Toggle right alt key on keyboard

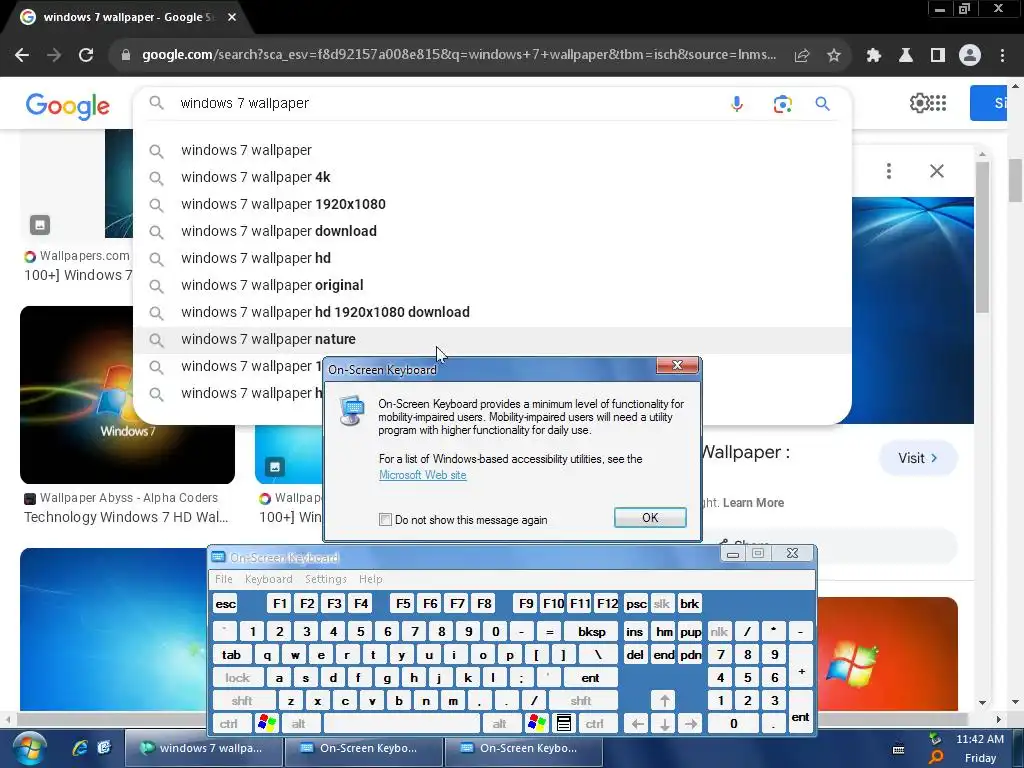pos(500,724)
